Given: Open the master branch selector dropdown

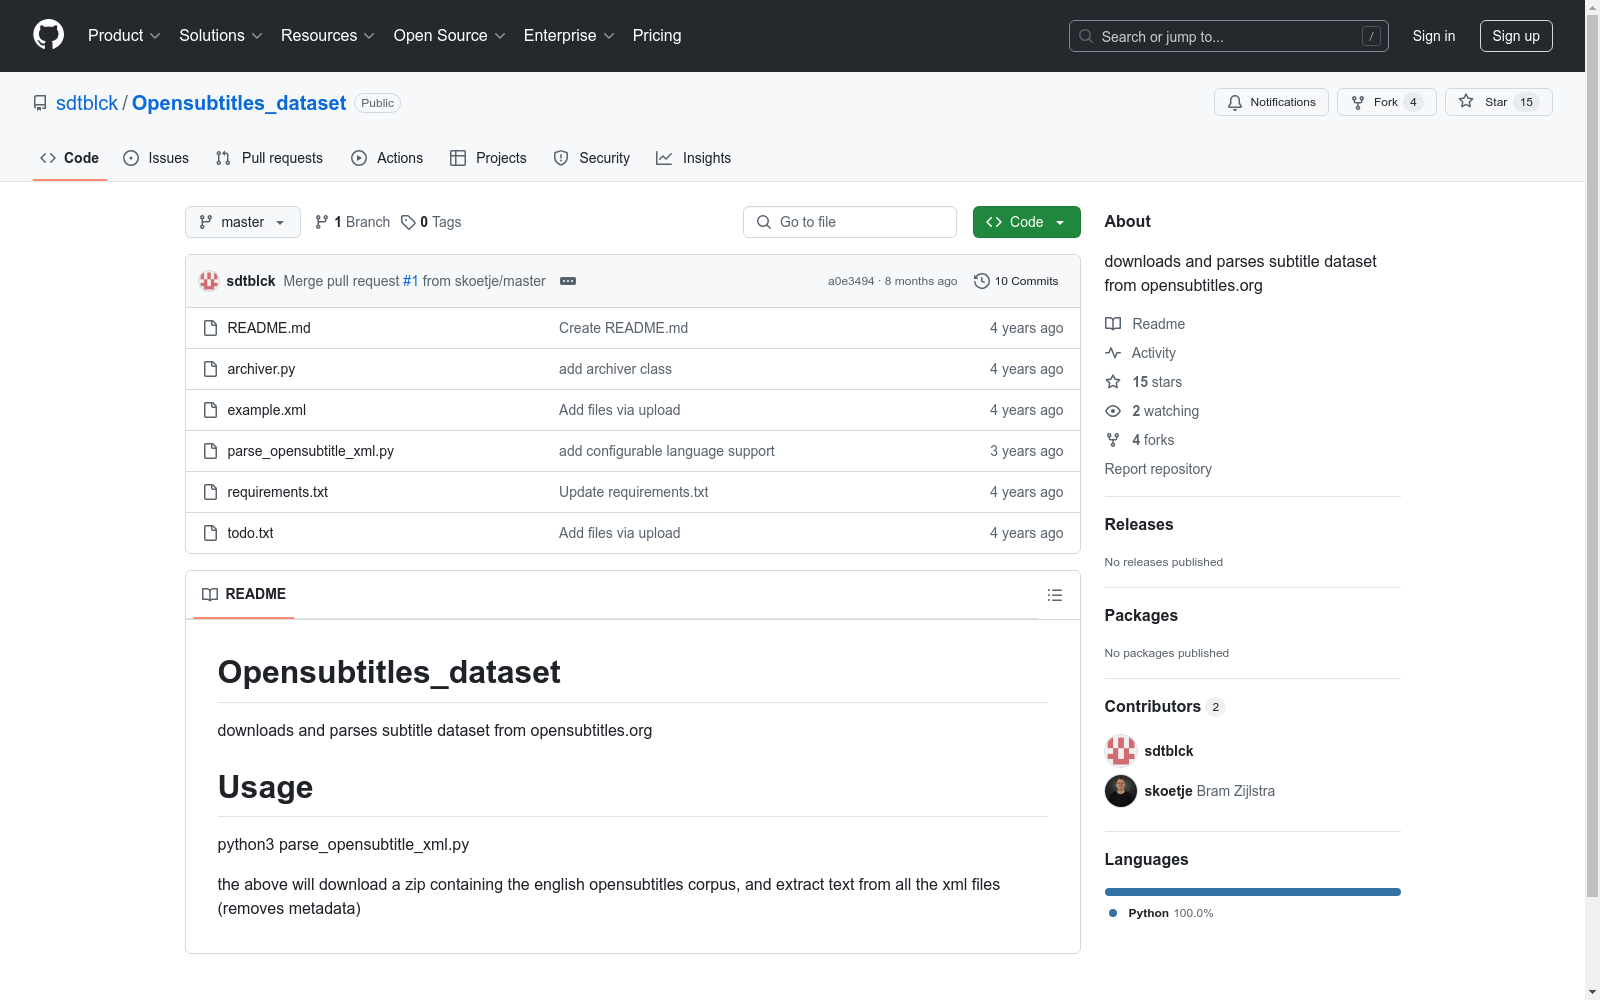Looking at the screenshot, I should pos(243,222).
